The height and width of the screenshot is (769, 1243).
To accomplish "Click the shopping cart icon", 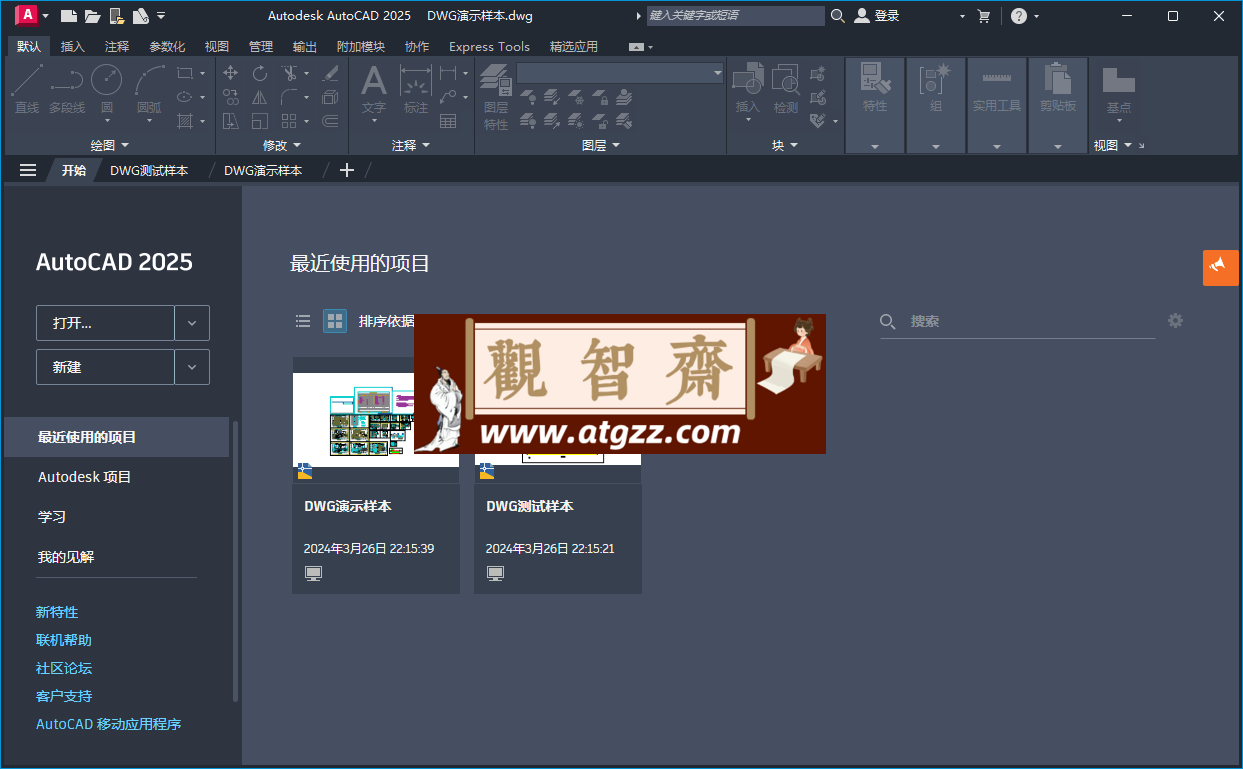I will pos(984,16).
